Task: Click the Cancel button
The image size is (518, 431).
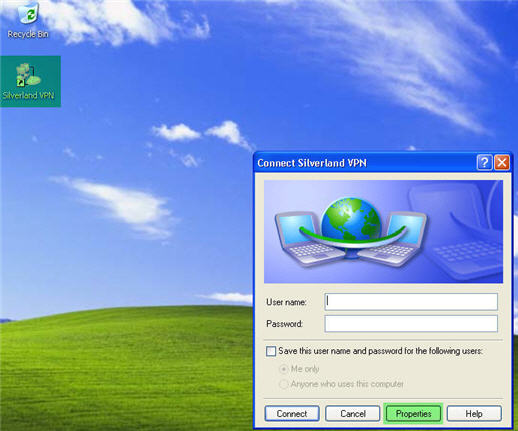Action: [353, 414]
